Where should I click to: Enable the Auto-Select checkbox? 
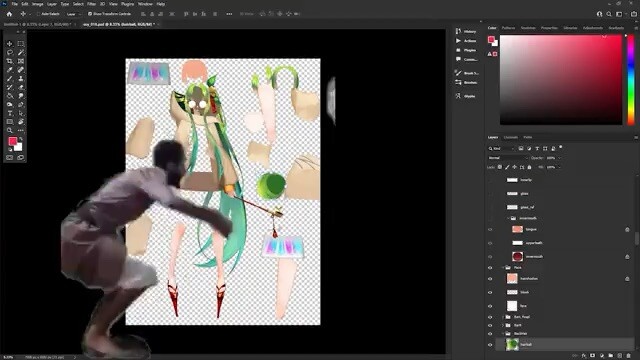[38, 14]
